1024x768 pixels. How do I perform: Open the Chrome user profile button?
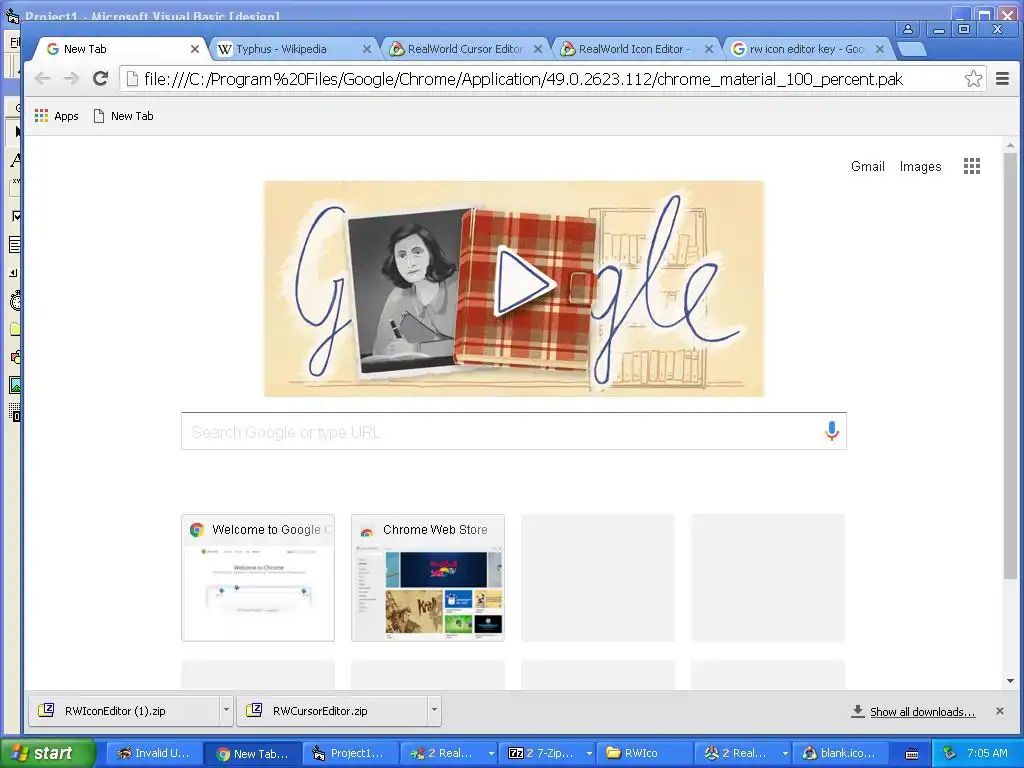click(908, 29)
